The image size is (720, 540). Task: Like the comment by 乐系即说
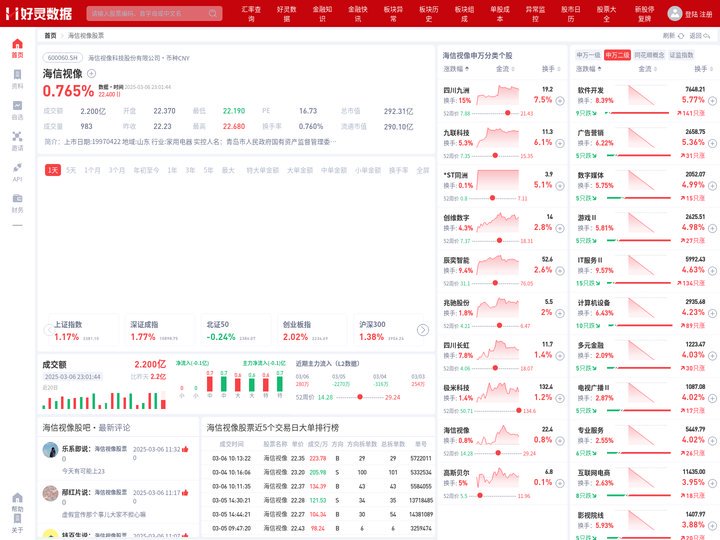[185, 449]
